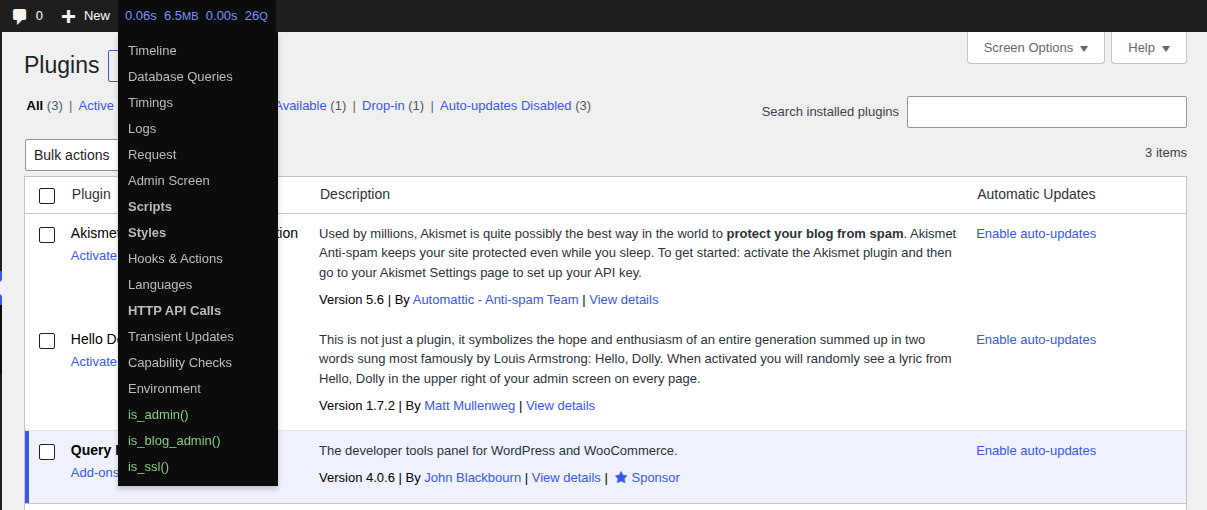The height and width of the screenshot is (510, 1207).
Task: Open Matt Mullenweg author link
Action: click(469, 406)
